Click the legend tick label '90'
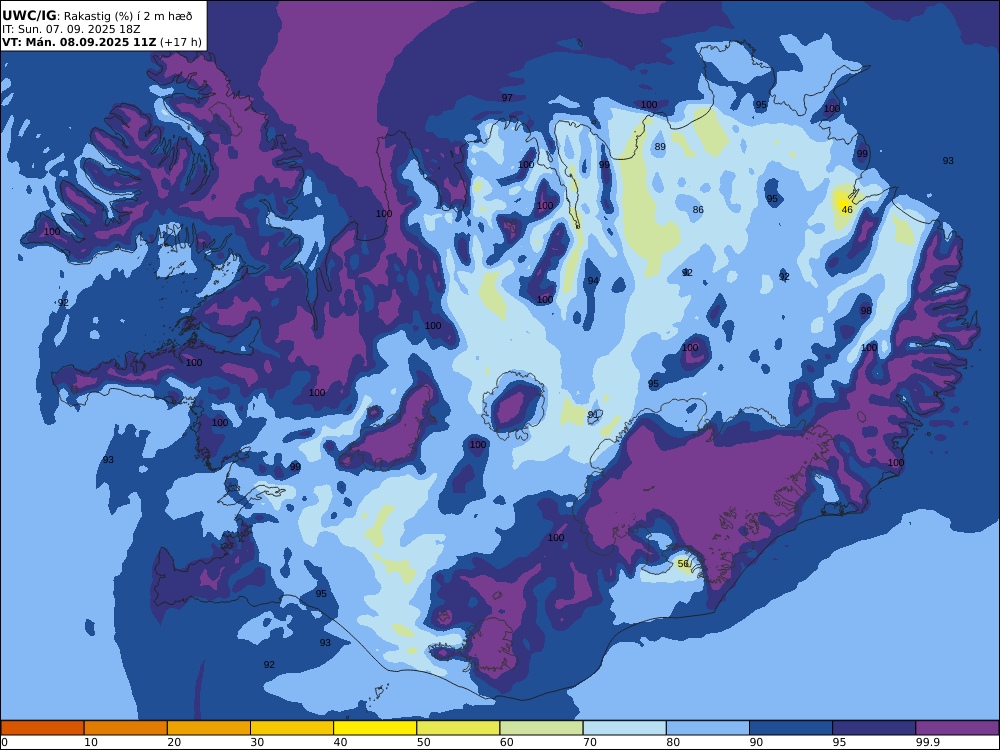This screenshot has height=750, width=1000. tap(756, 742)
